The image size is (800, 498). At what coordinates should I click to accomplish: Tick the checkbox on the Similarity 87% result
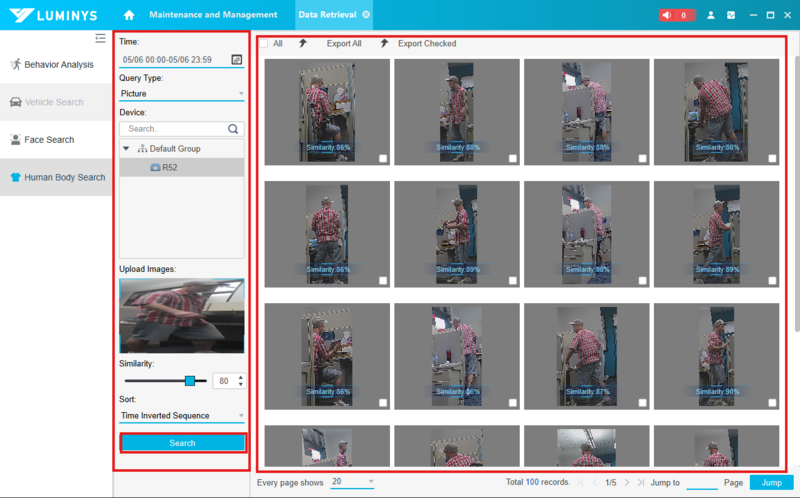tap(642, 403)
